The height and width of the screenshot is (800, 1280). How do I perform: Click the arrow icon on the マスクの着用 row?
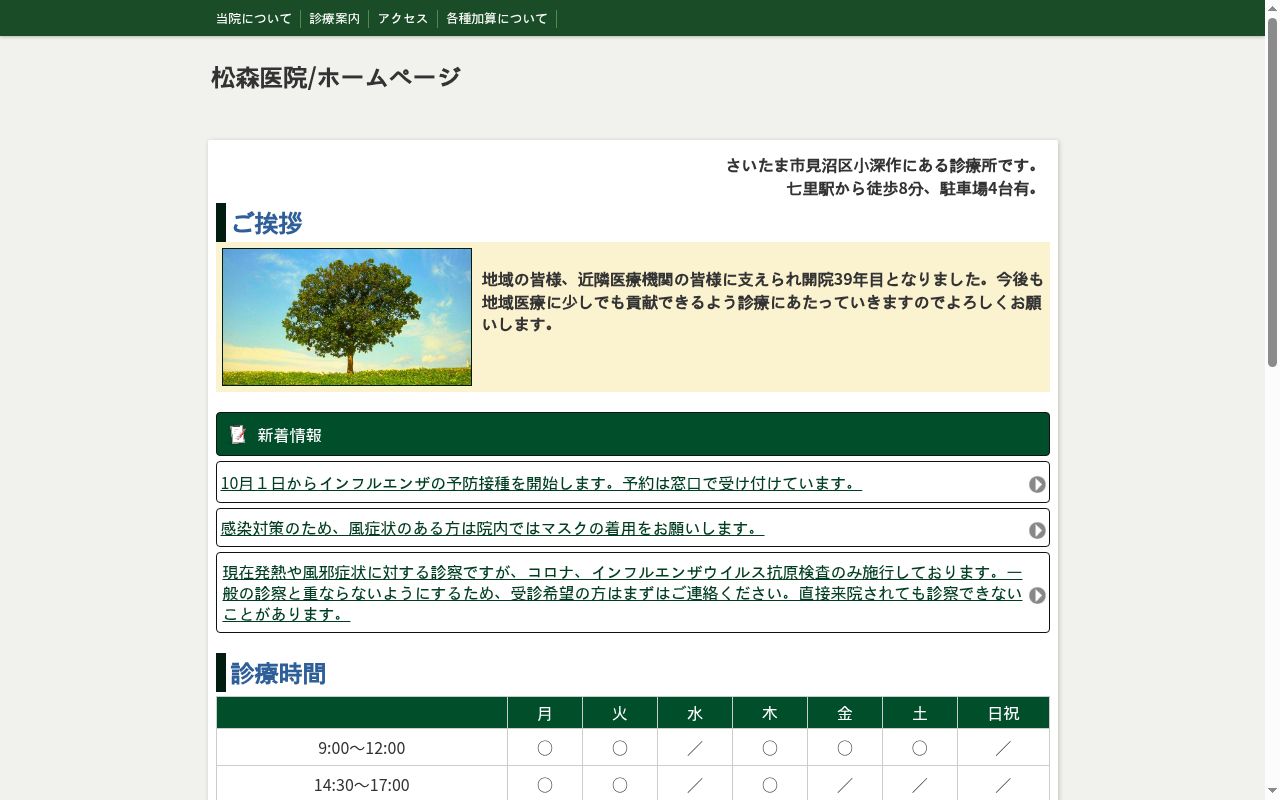pyautogui.click(x=1037, y=530)
